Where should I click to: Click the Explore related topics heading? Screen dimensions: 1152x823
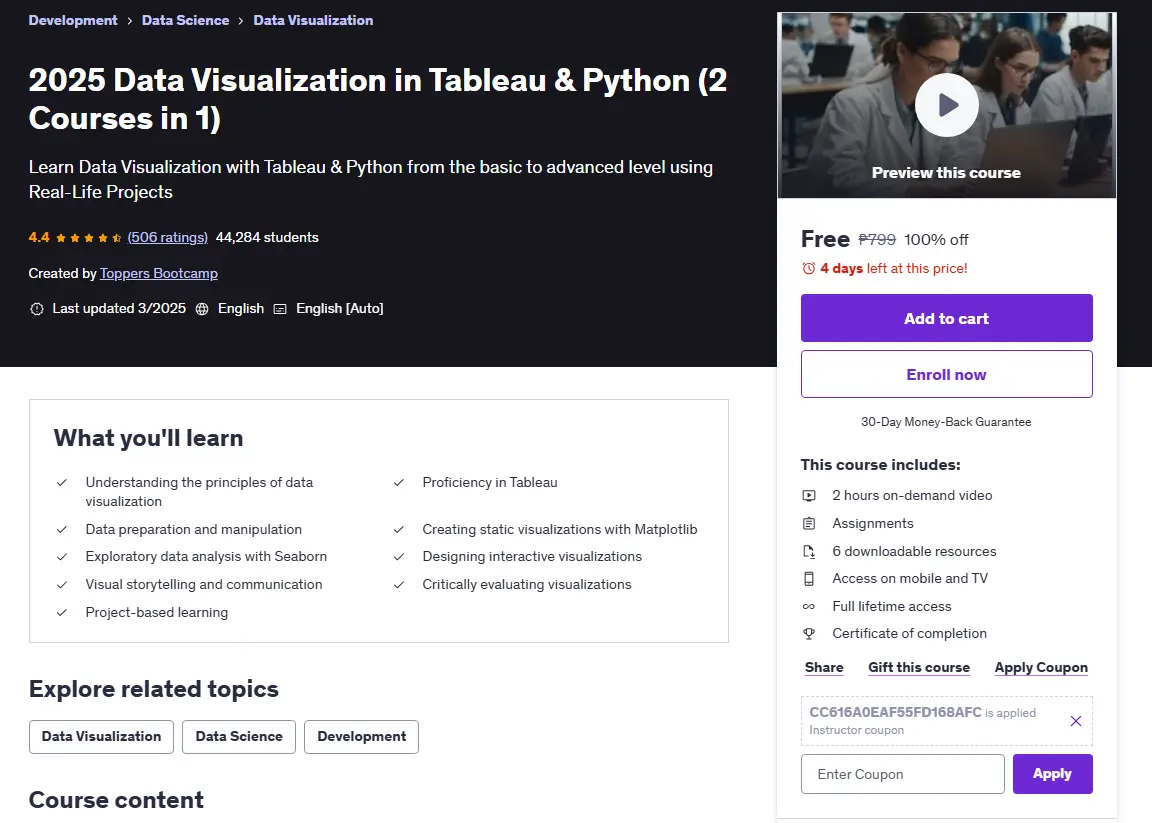tap(154, 689)
